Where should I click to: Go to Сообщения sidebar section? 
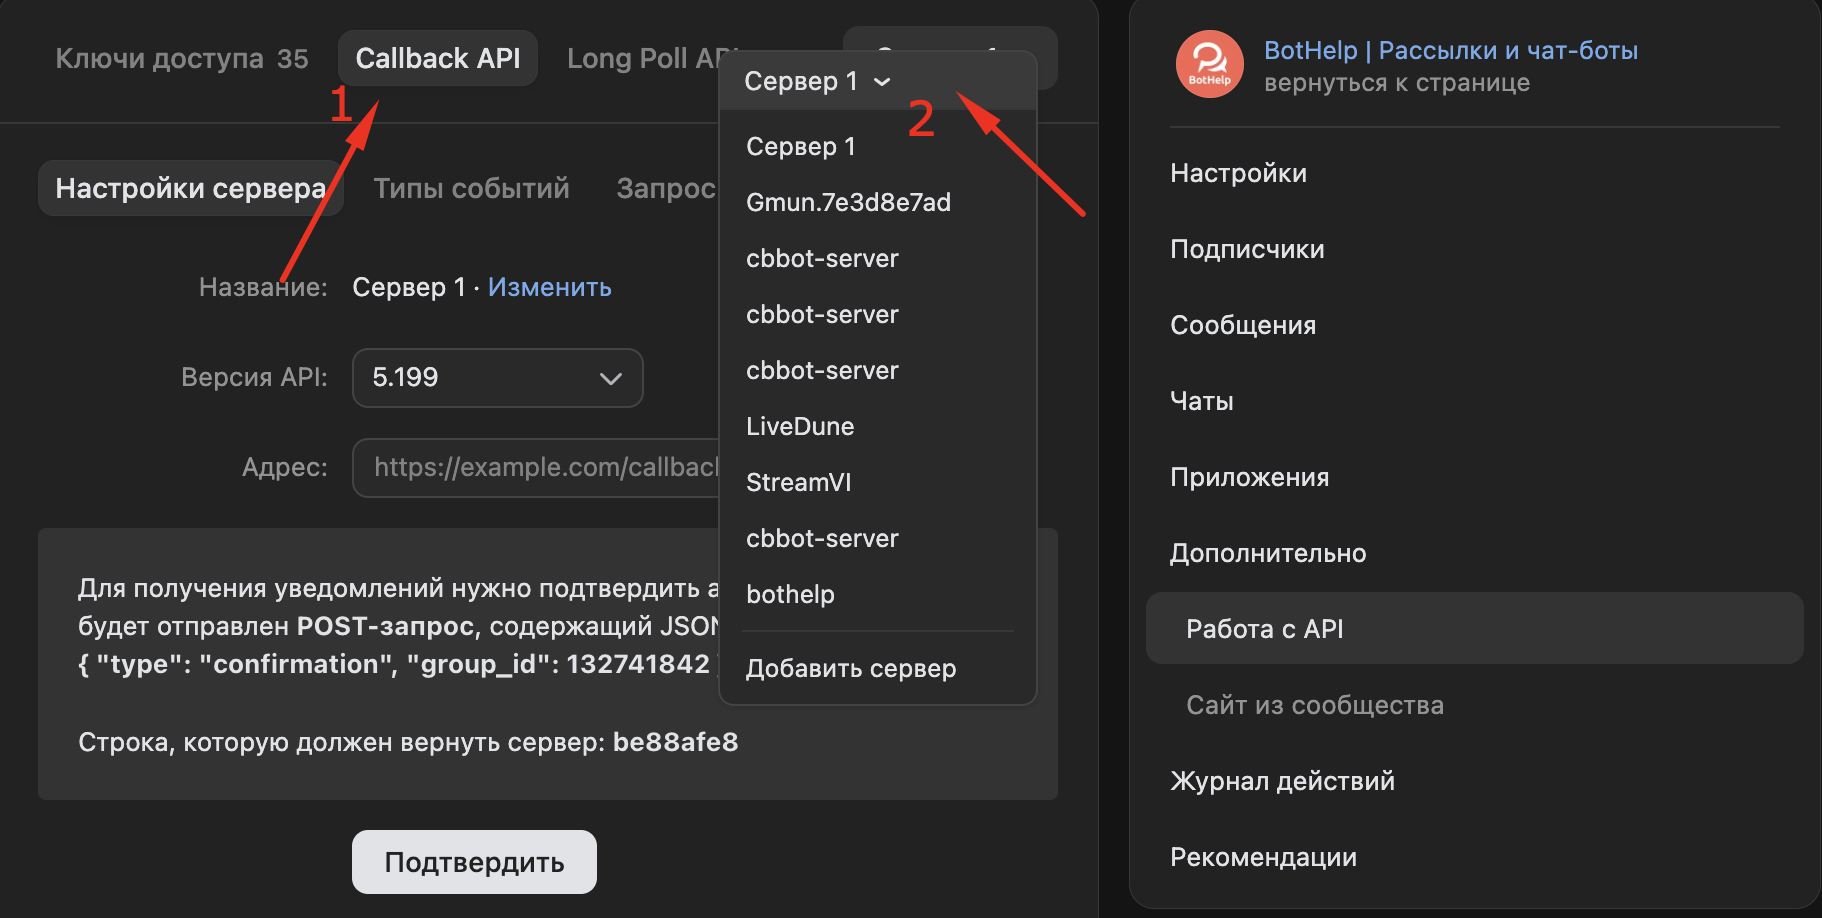click(1243, 325)
